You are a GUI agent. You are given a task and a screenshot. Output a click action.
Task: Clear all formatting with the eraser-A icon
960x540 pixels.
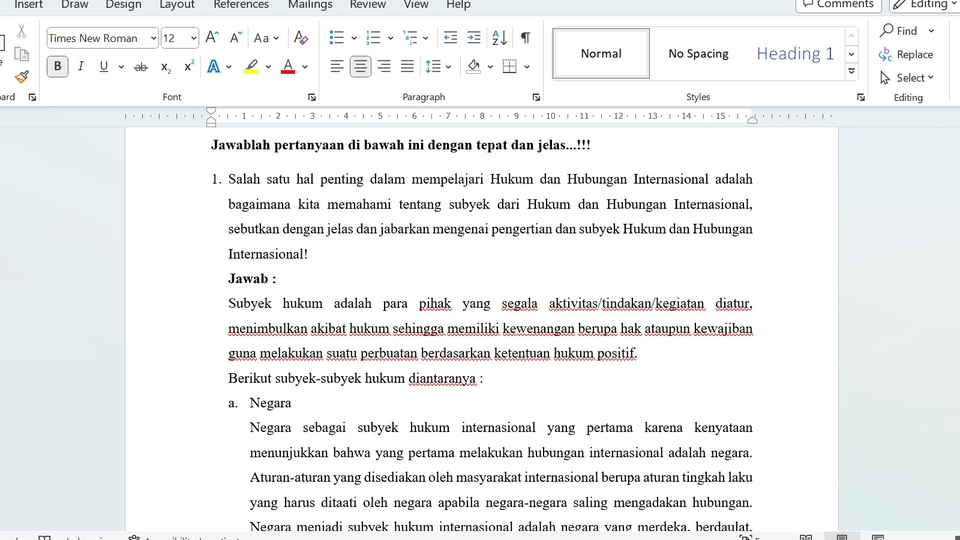coord(301,38)
